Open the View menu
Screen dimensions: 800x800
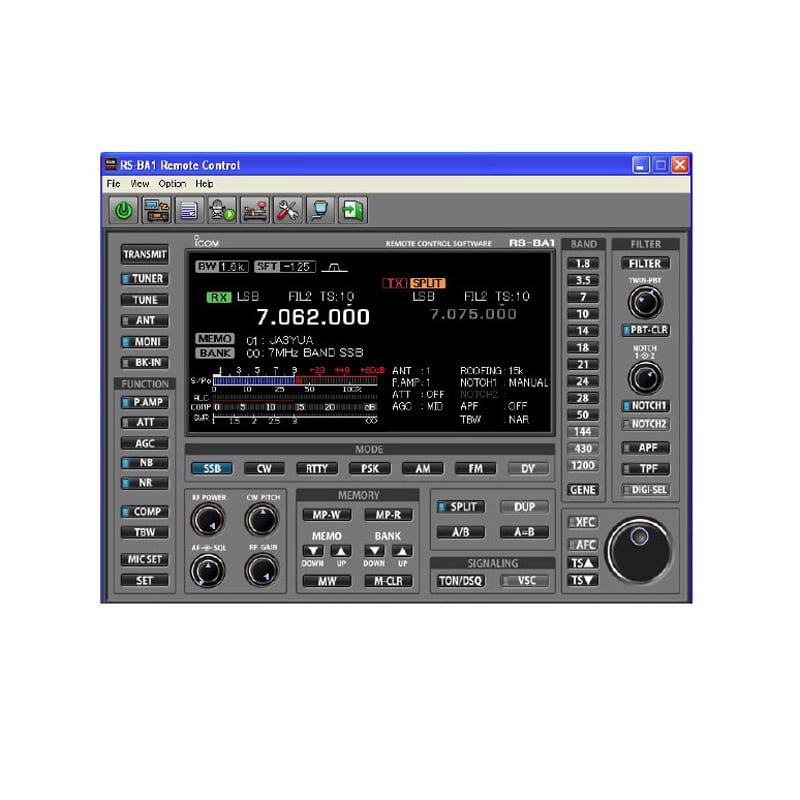(x=140, y=184)
